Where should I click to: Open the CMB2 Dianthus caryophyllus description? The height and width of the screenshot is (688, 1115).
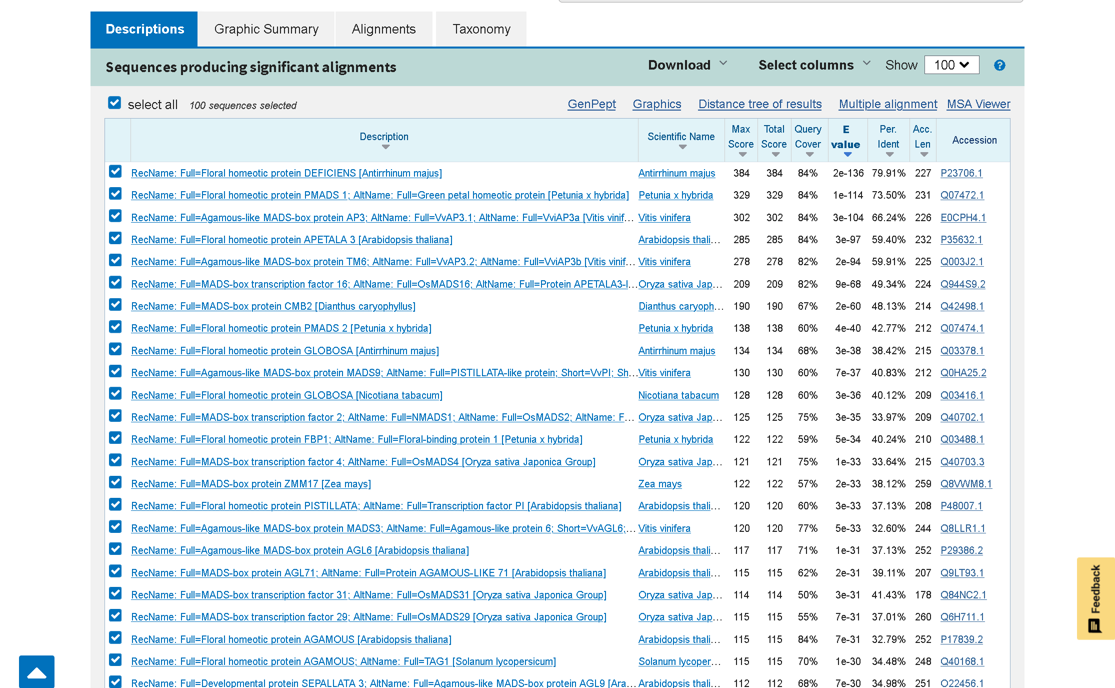[273, 306]
